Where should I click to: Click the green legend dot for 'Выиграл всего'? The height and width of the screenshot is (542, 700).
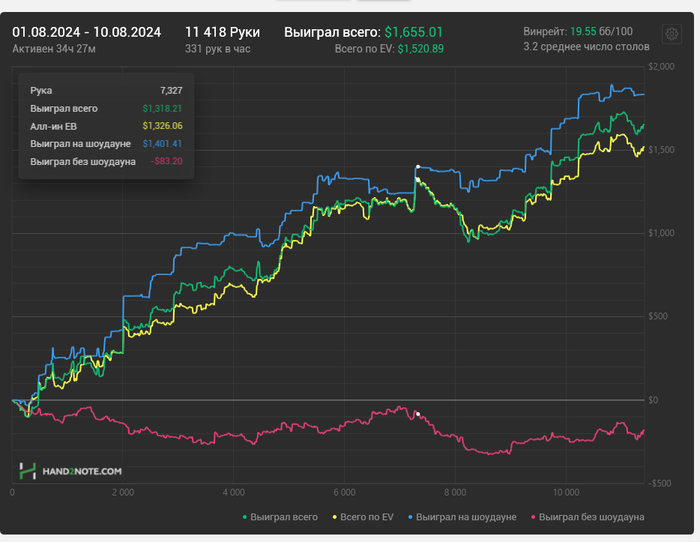(x=245, y=517)
